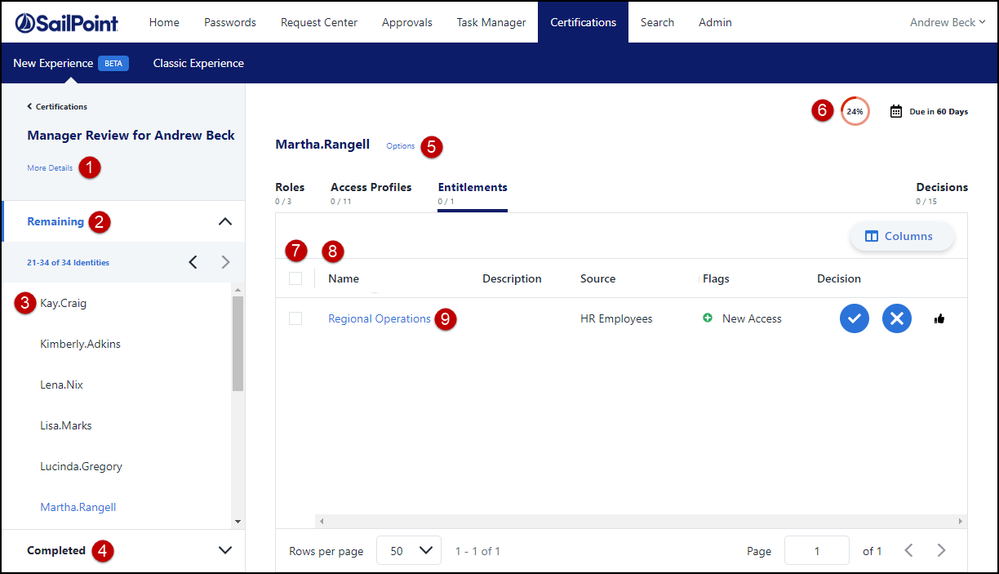Open the Request Center menu

tap(318, 22)
